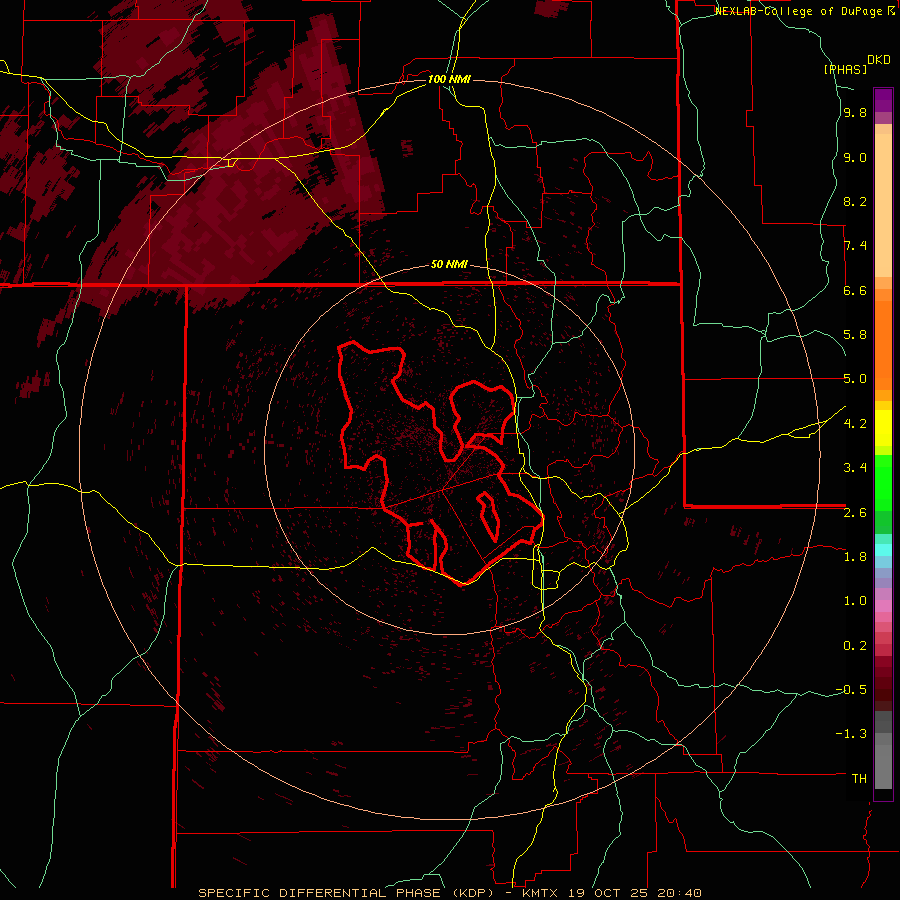Click the 9.0 scale value
The width and height of the screenshot is (900, 900).
[x=855, y=157]
